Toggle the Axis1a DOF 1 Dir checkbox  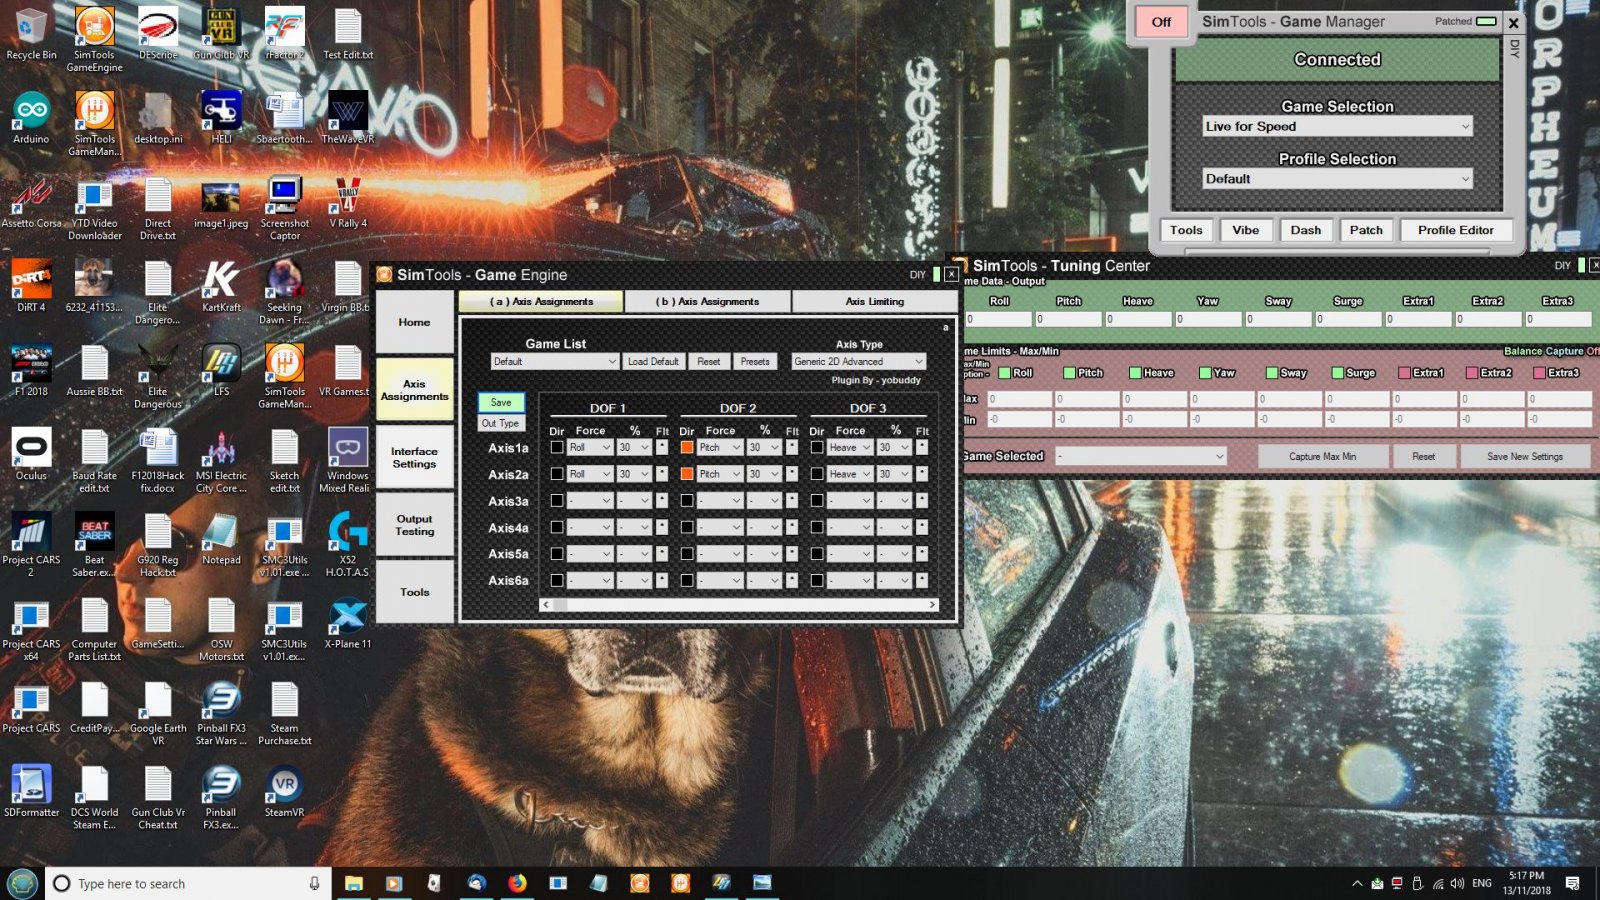pos(557,447)
